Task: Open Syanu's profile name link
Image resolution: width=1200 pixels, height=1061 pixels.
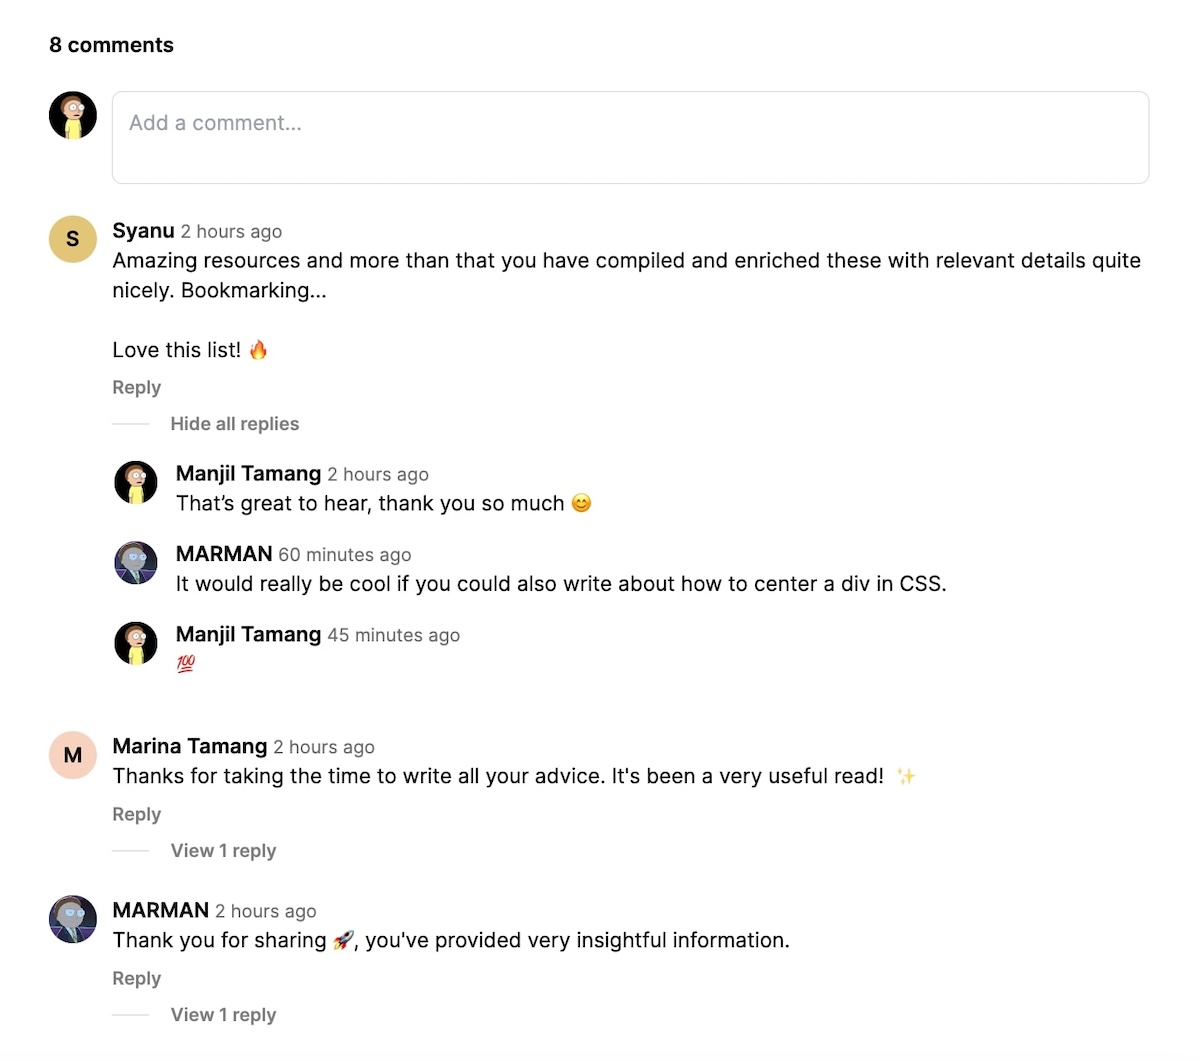Action: pyautogui.click(x=143, y=231)
